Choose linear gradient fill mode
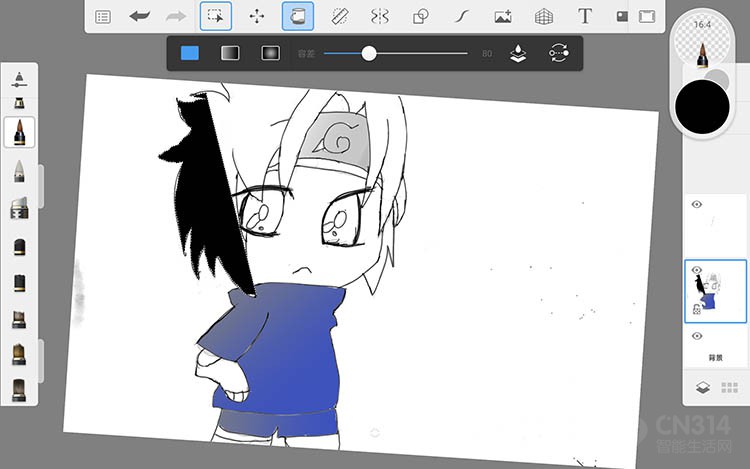750x469 pixels. (x=230, y=53)
